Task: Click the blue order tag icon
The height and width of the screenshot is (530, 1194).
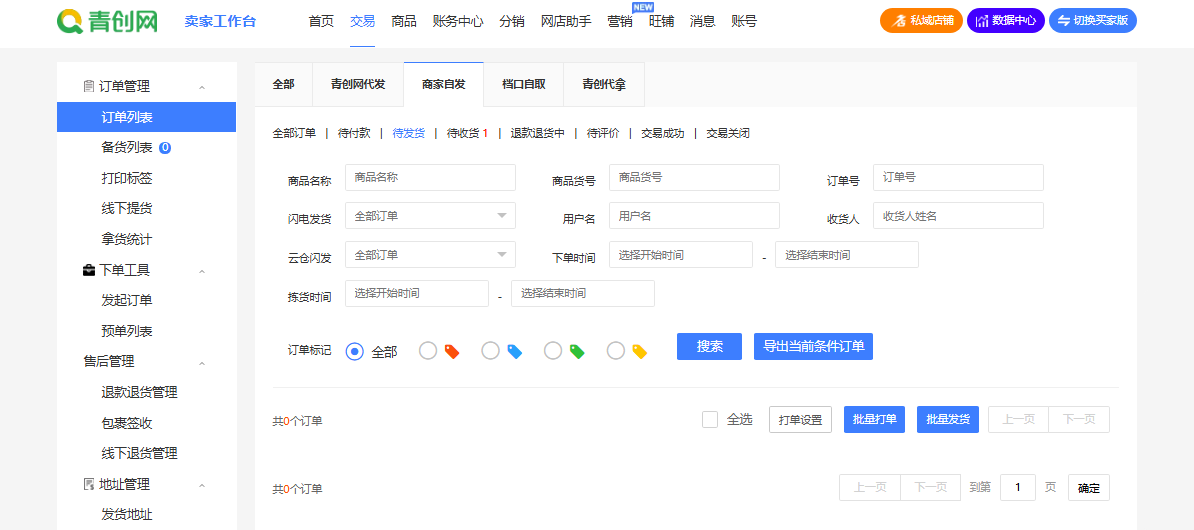Action: [515, 351]
